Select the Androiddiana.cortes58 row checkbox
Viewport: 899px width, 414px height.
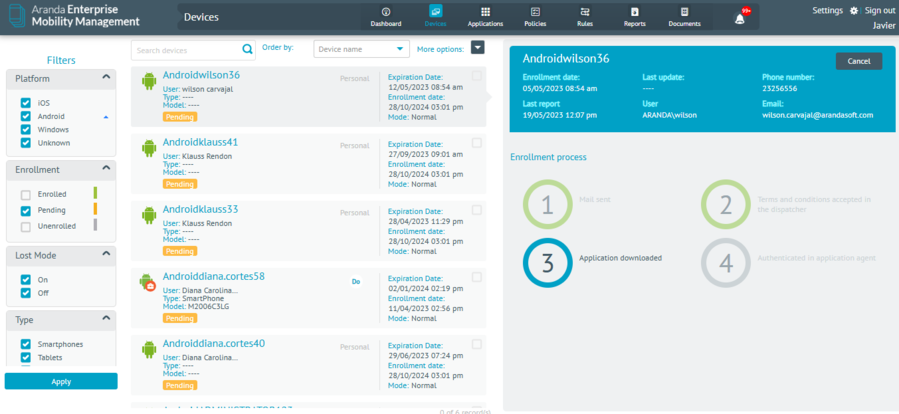(x=477, y=277)
